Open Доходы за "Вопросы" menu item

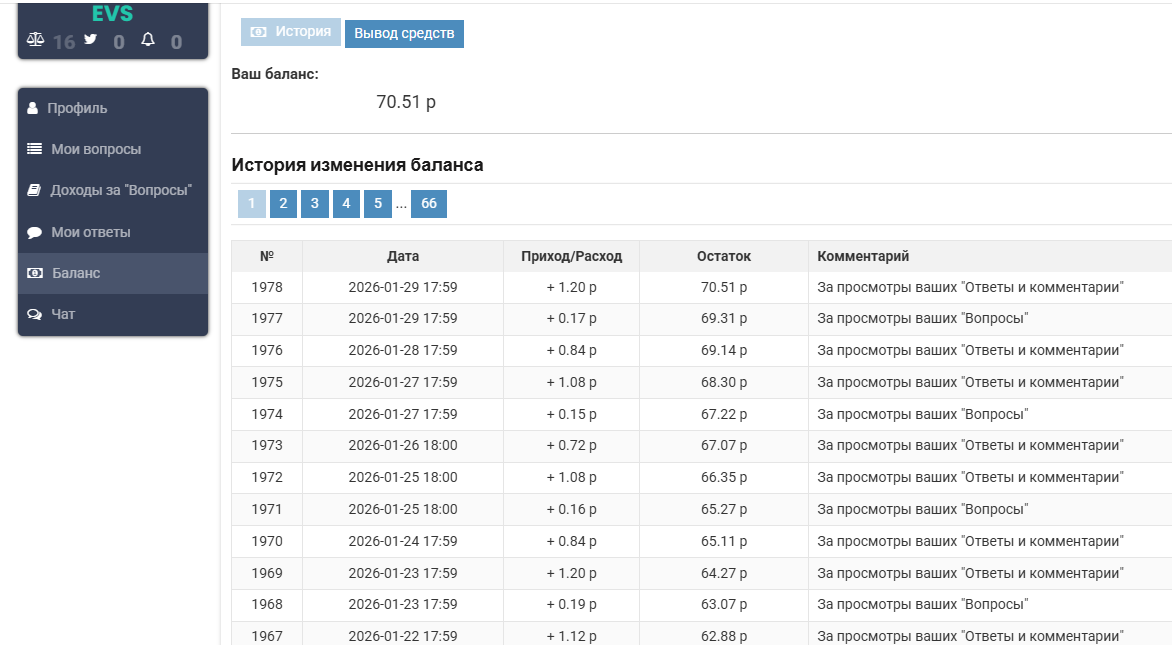coord(113,191)
